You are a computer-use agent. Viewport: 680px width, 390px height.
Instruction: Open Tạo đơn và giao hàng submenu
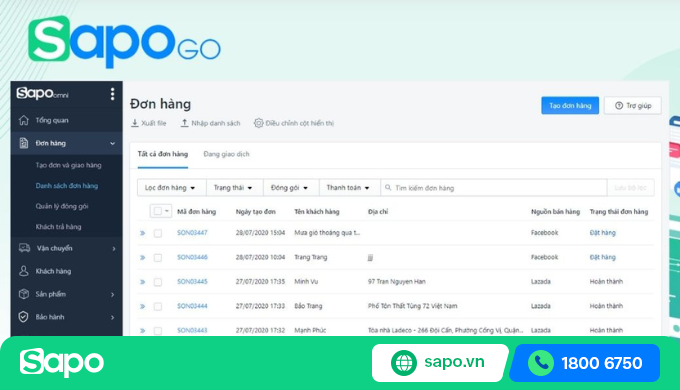click(x=69, y=165)
